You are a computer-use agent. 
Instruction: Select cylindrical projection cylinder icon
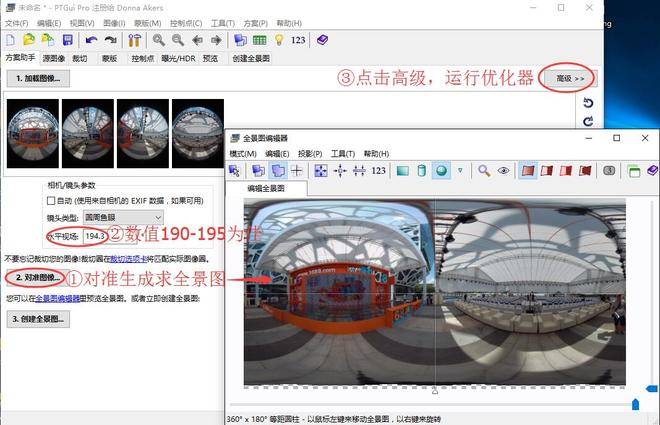[421, 170]
